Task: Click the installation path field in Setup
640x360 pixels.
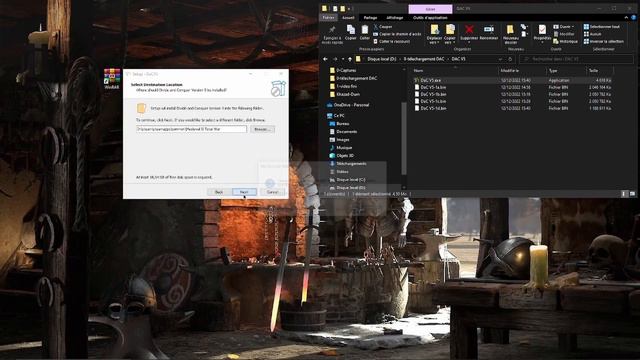Action: 191,129
